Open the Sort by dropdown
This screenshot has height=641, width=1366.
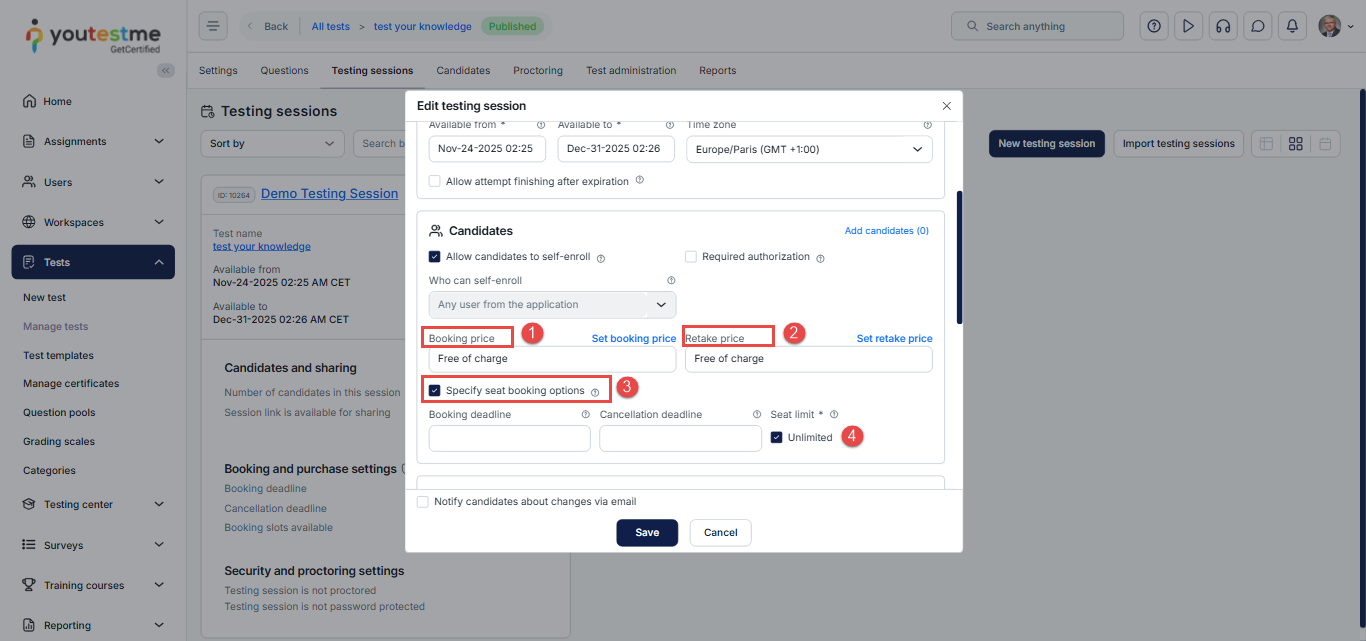click(272, 144)
